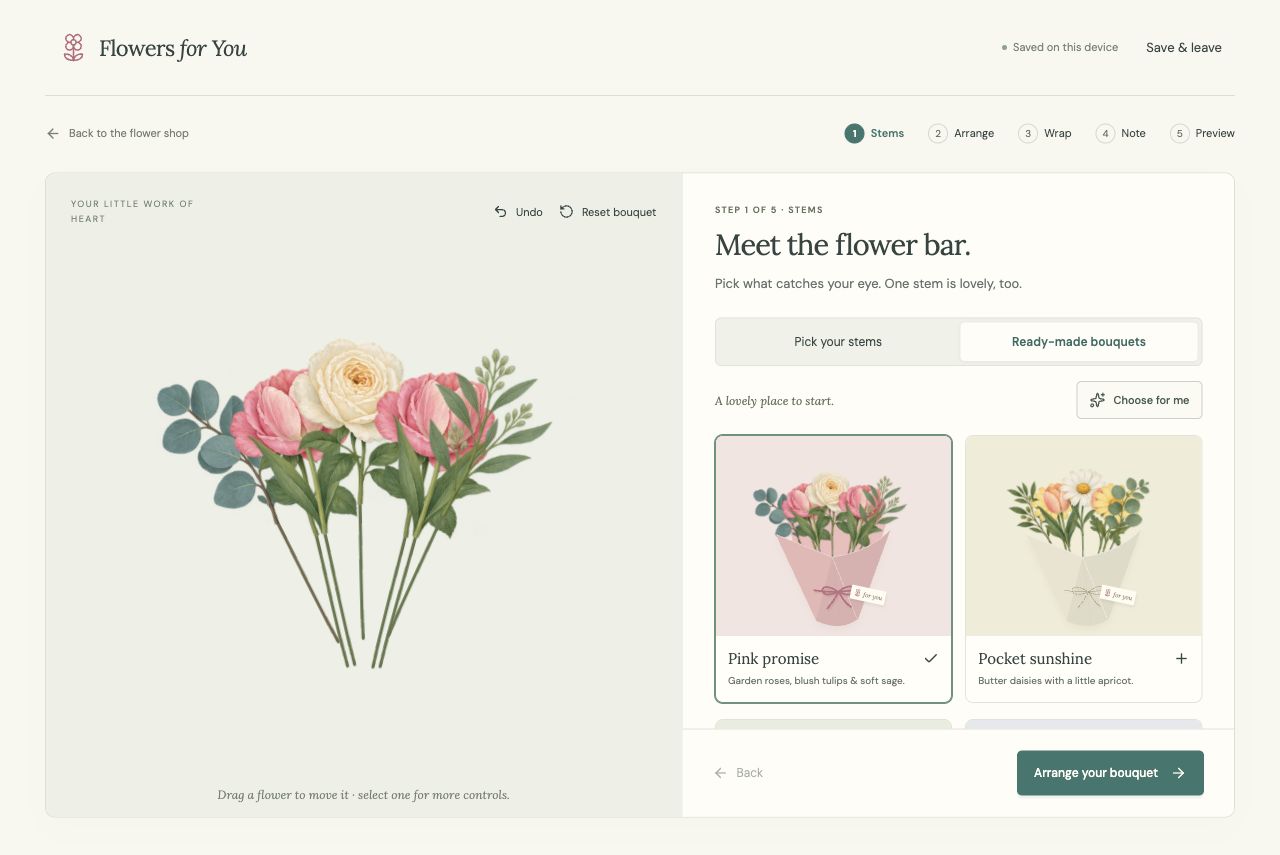Screen dimensions: 1280x855
Task: Click the 'Saved on this device' status text
Action: point(1065,47)
